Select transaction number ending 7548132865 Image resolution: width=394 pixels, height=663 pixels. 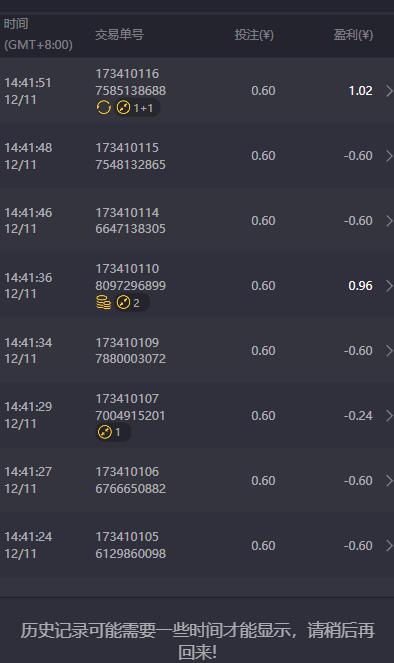click(x=130, y=156)
